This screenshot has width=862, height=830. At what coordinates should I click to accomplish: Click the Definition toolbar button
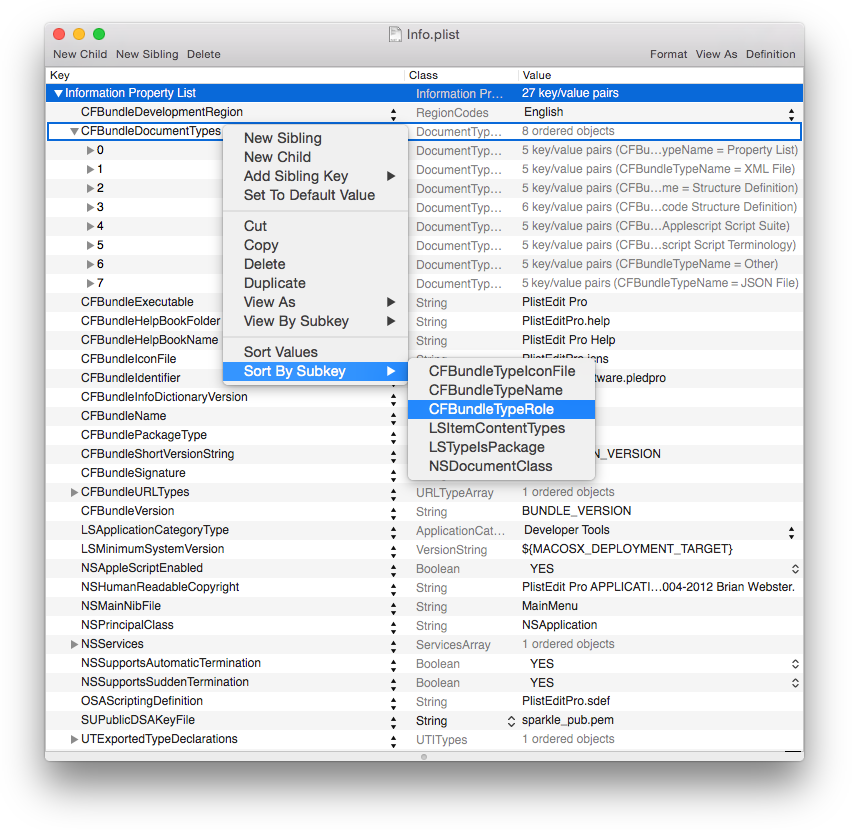pyautogui.click(x=770, y=54)
